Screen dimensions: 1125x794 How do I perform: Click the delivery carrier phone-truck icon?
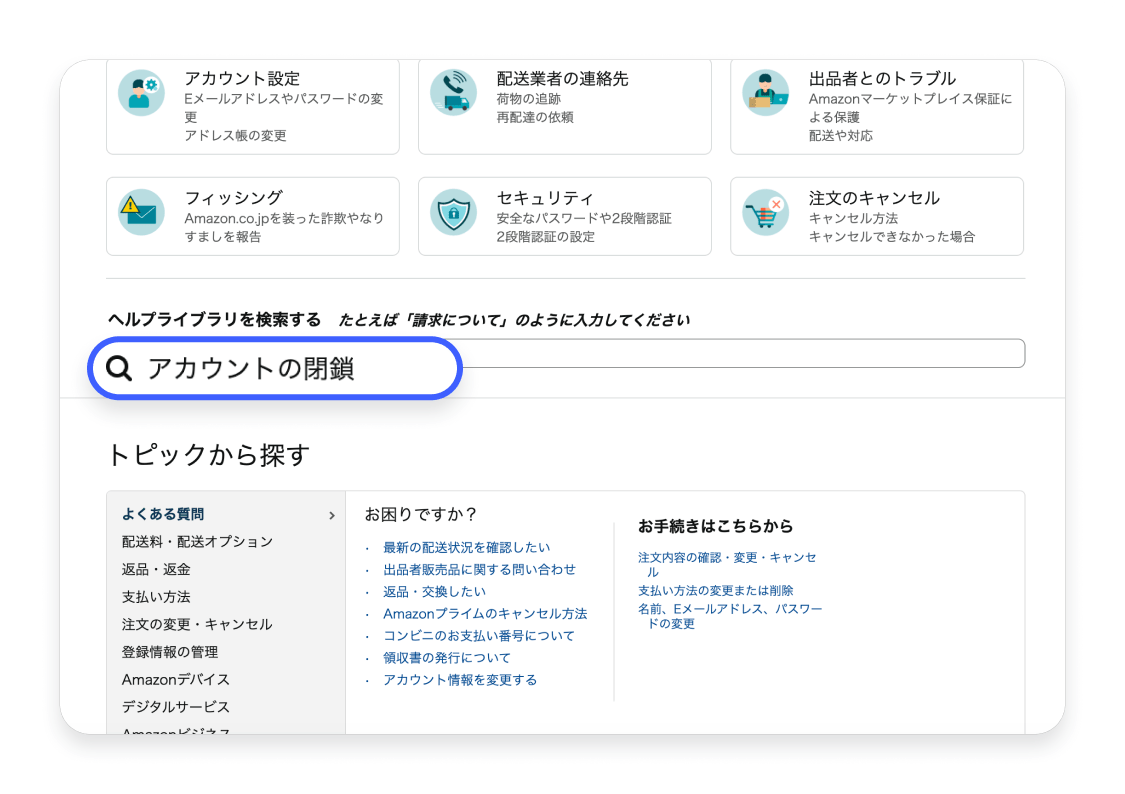pos(453,92)
